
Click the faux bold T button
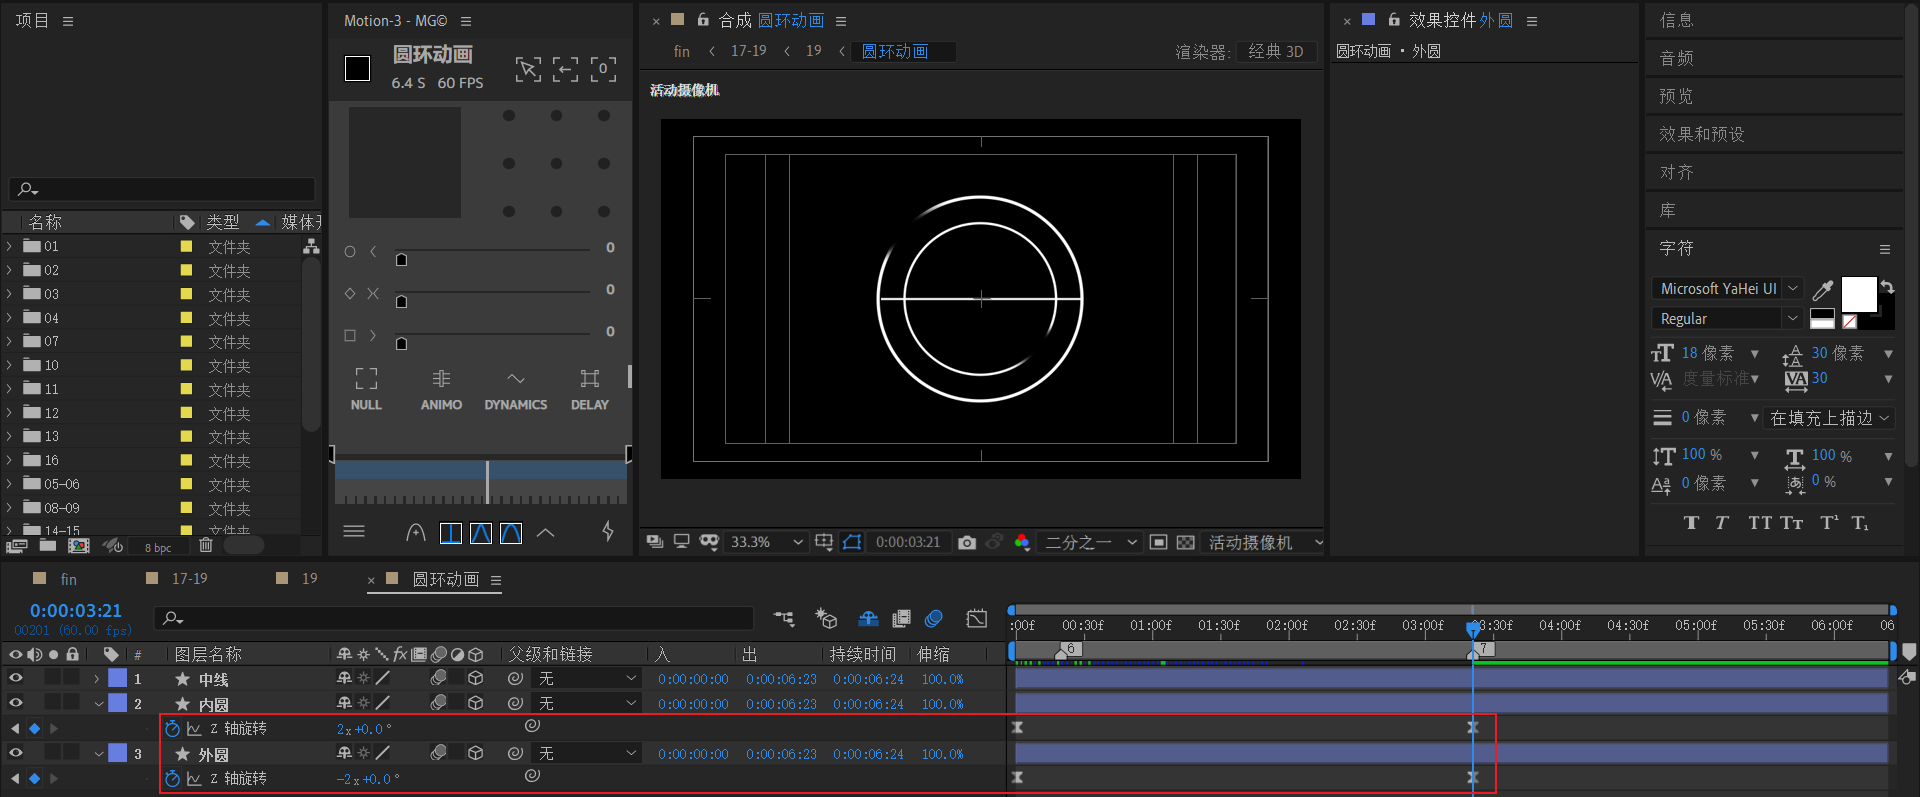1691,523
